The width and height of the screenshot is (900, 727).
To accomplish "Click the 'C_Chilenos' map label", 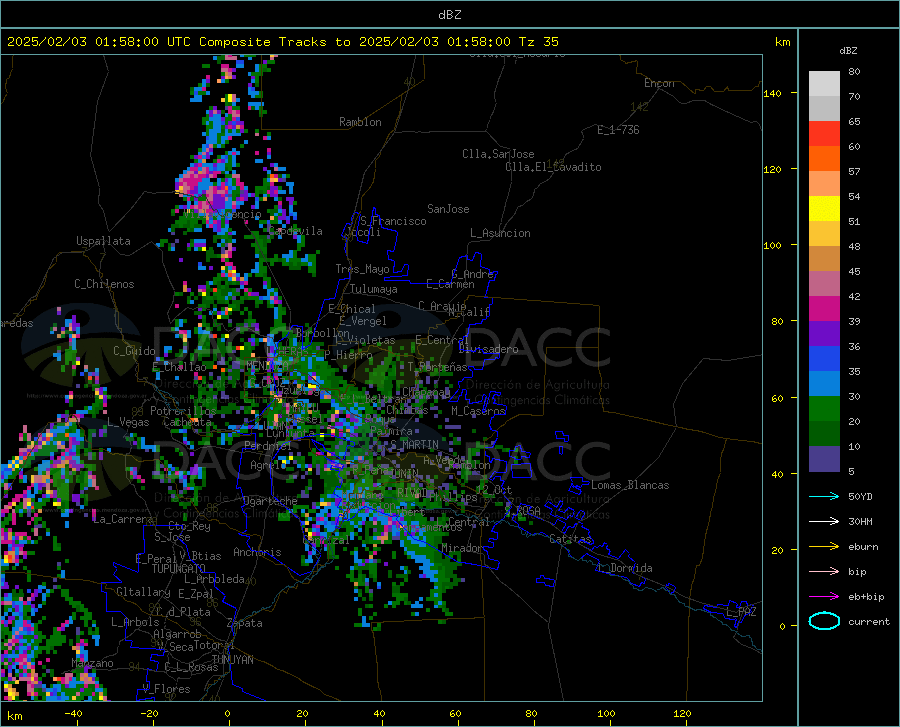I will point(104,284).
